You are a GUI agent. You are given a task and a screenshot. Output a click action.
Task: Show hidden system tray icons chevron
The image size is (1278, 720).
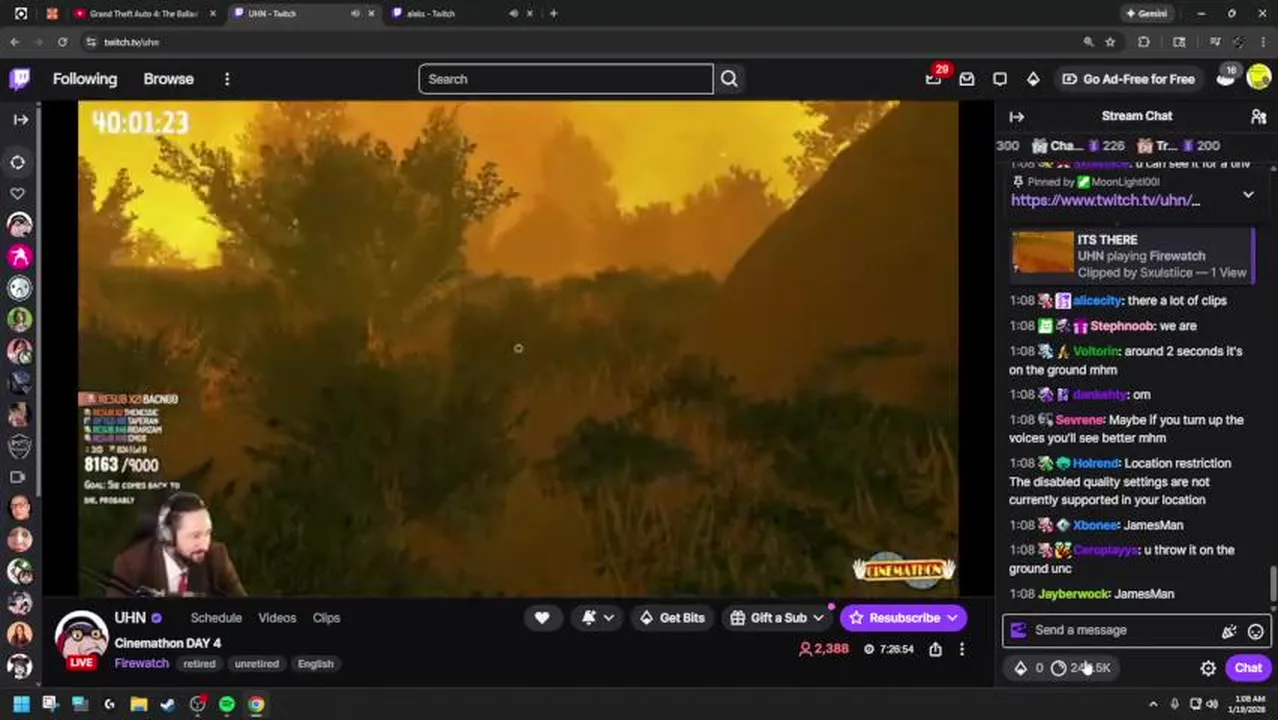tap(1153, 704)
